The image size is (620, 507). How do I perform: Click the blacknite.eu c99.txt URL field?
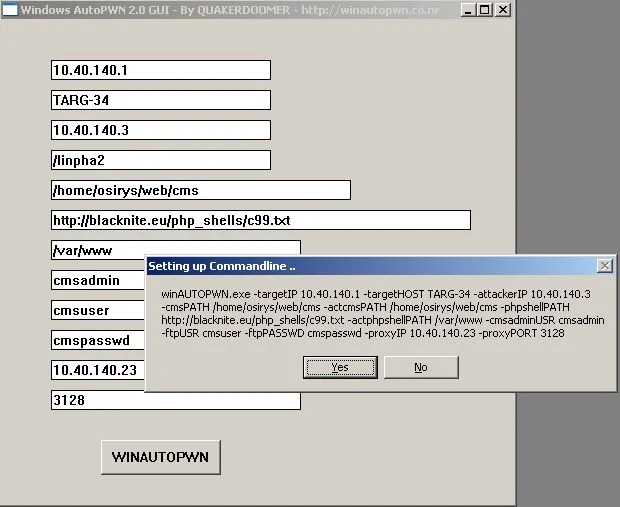pyautogui.click(x=261, y=220)
